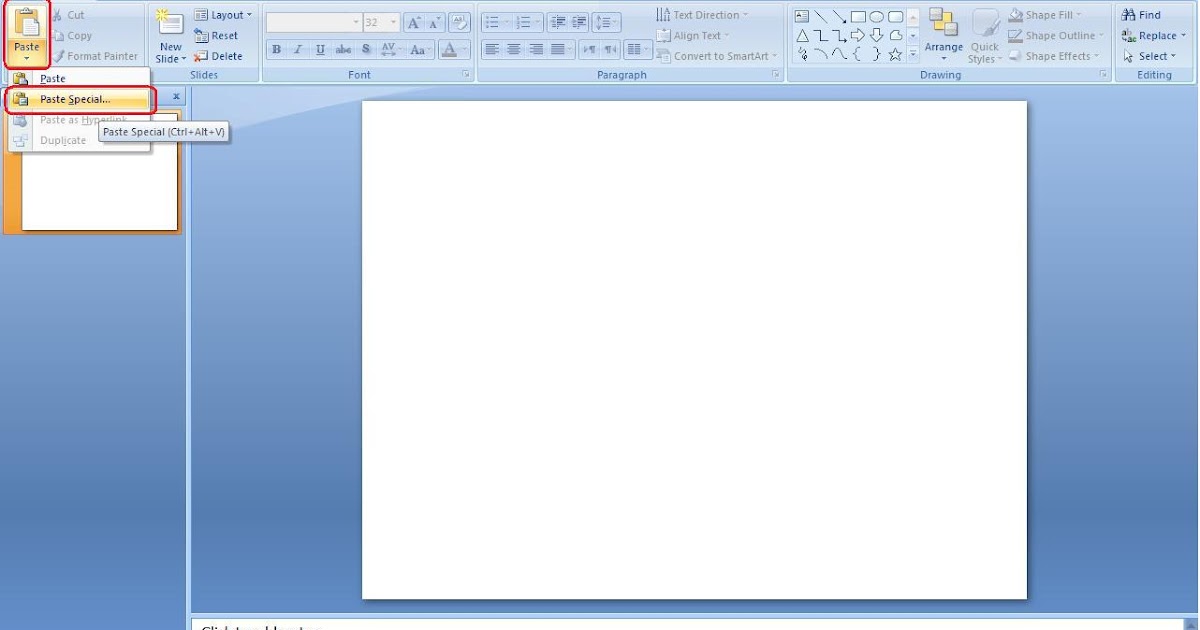Select the Format Painter icon
This screenshot has height=630, width=1200.
[x=60, y=56]
